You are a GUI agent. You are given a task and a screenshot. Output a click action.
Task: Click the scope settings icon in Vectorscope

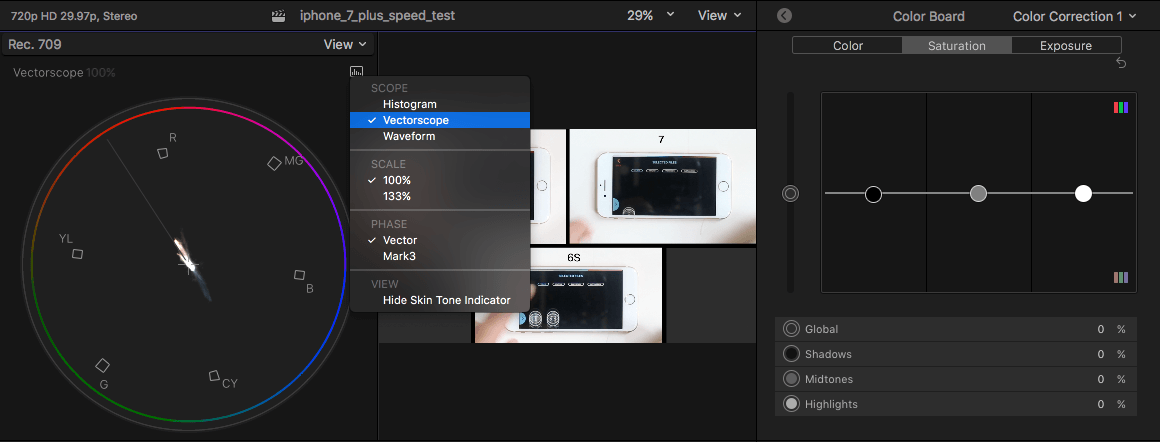pyautogui.click(x=357, y=71)
